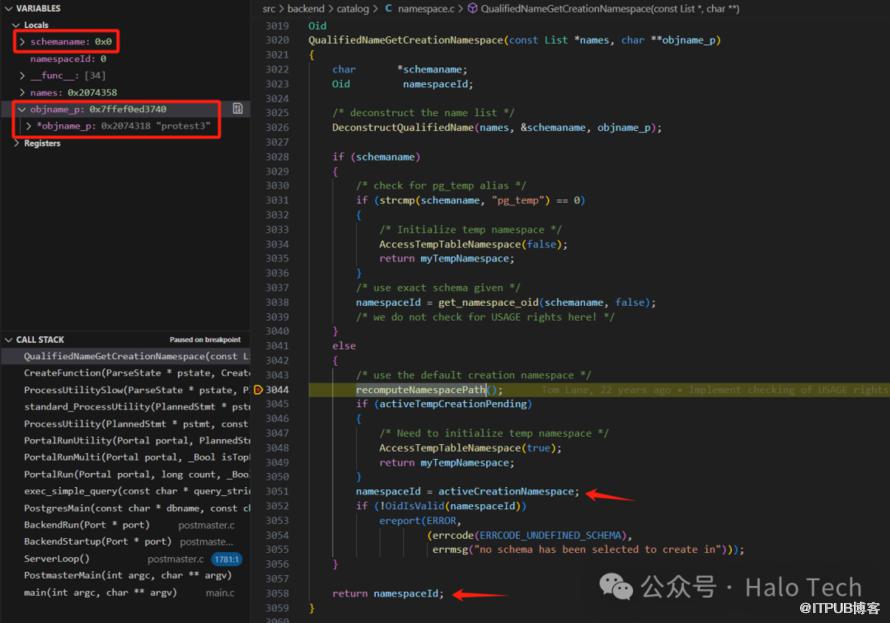Expand the schemaname variable

[x=23, y=42]
